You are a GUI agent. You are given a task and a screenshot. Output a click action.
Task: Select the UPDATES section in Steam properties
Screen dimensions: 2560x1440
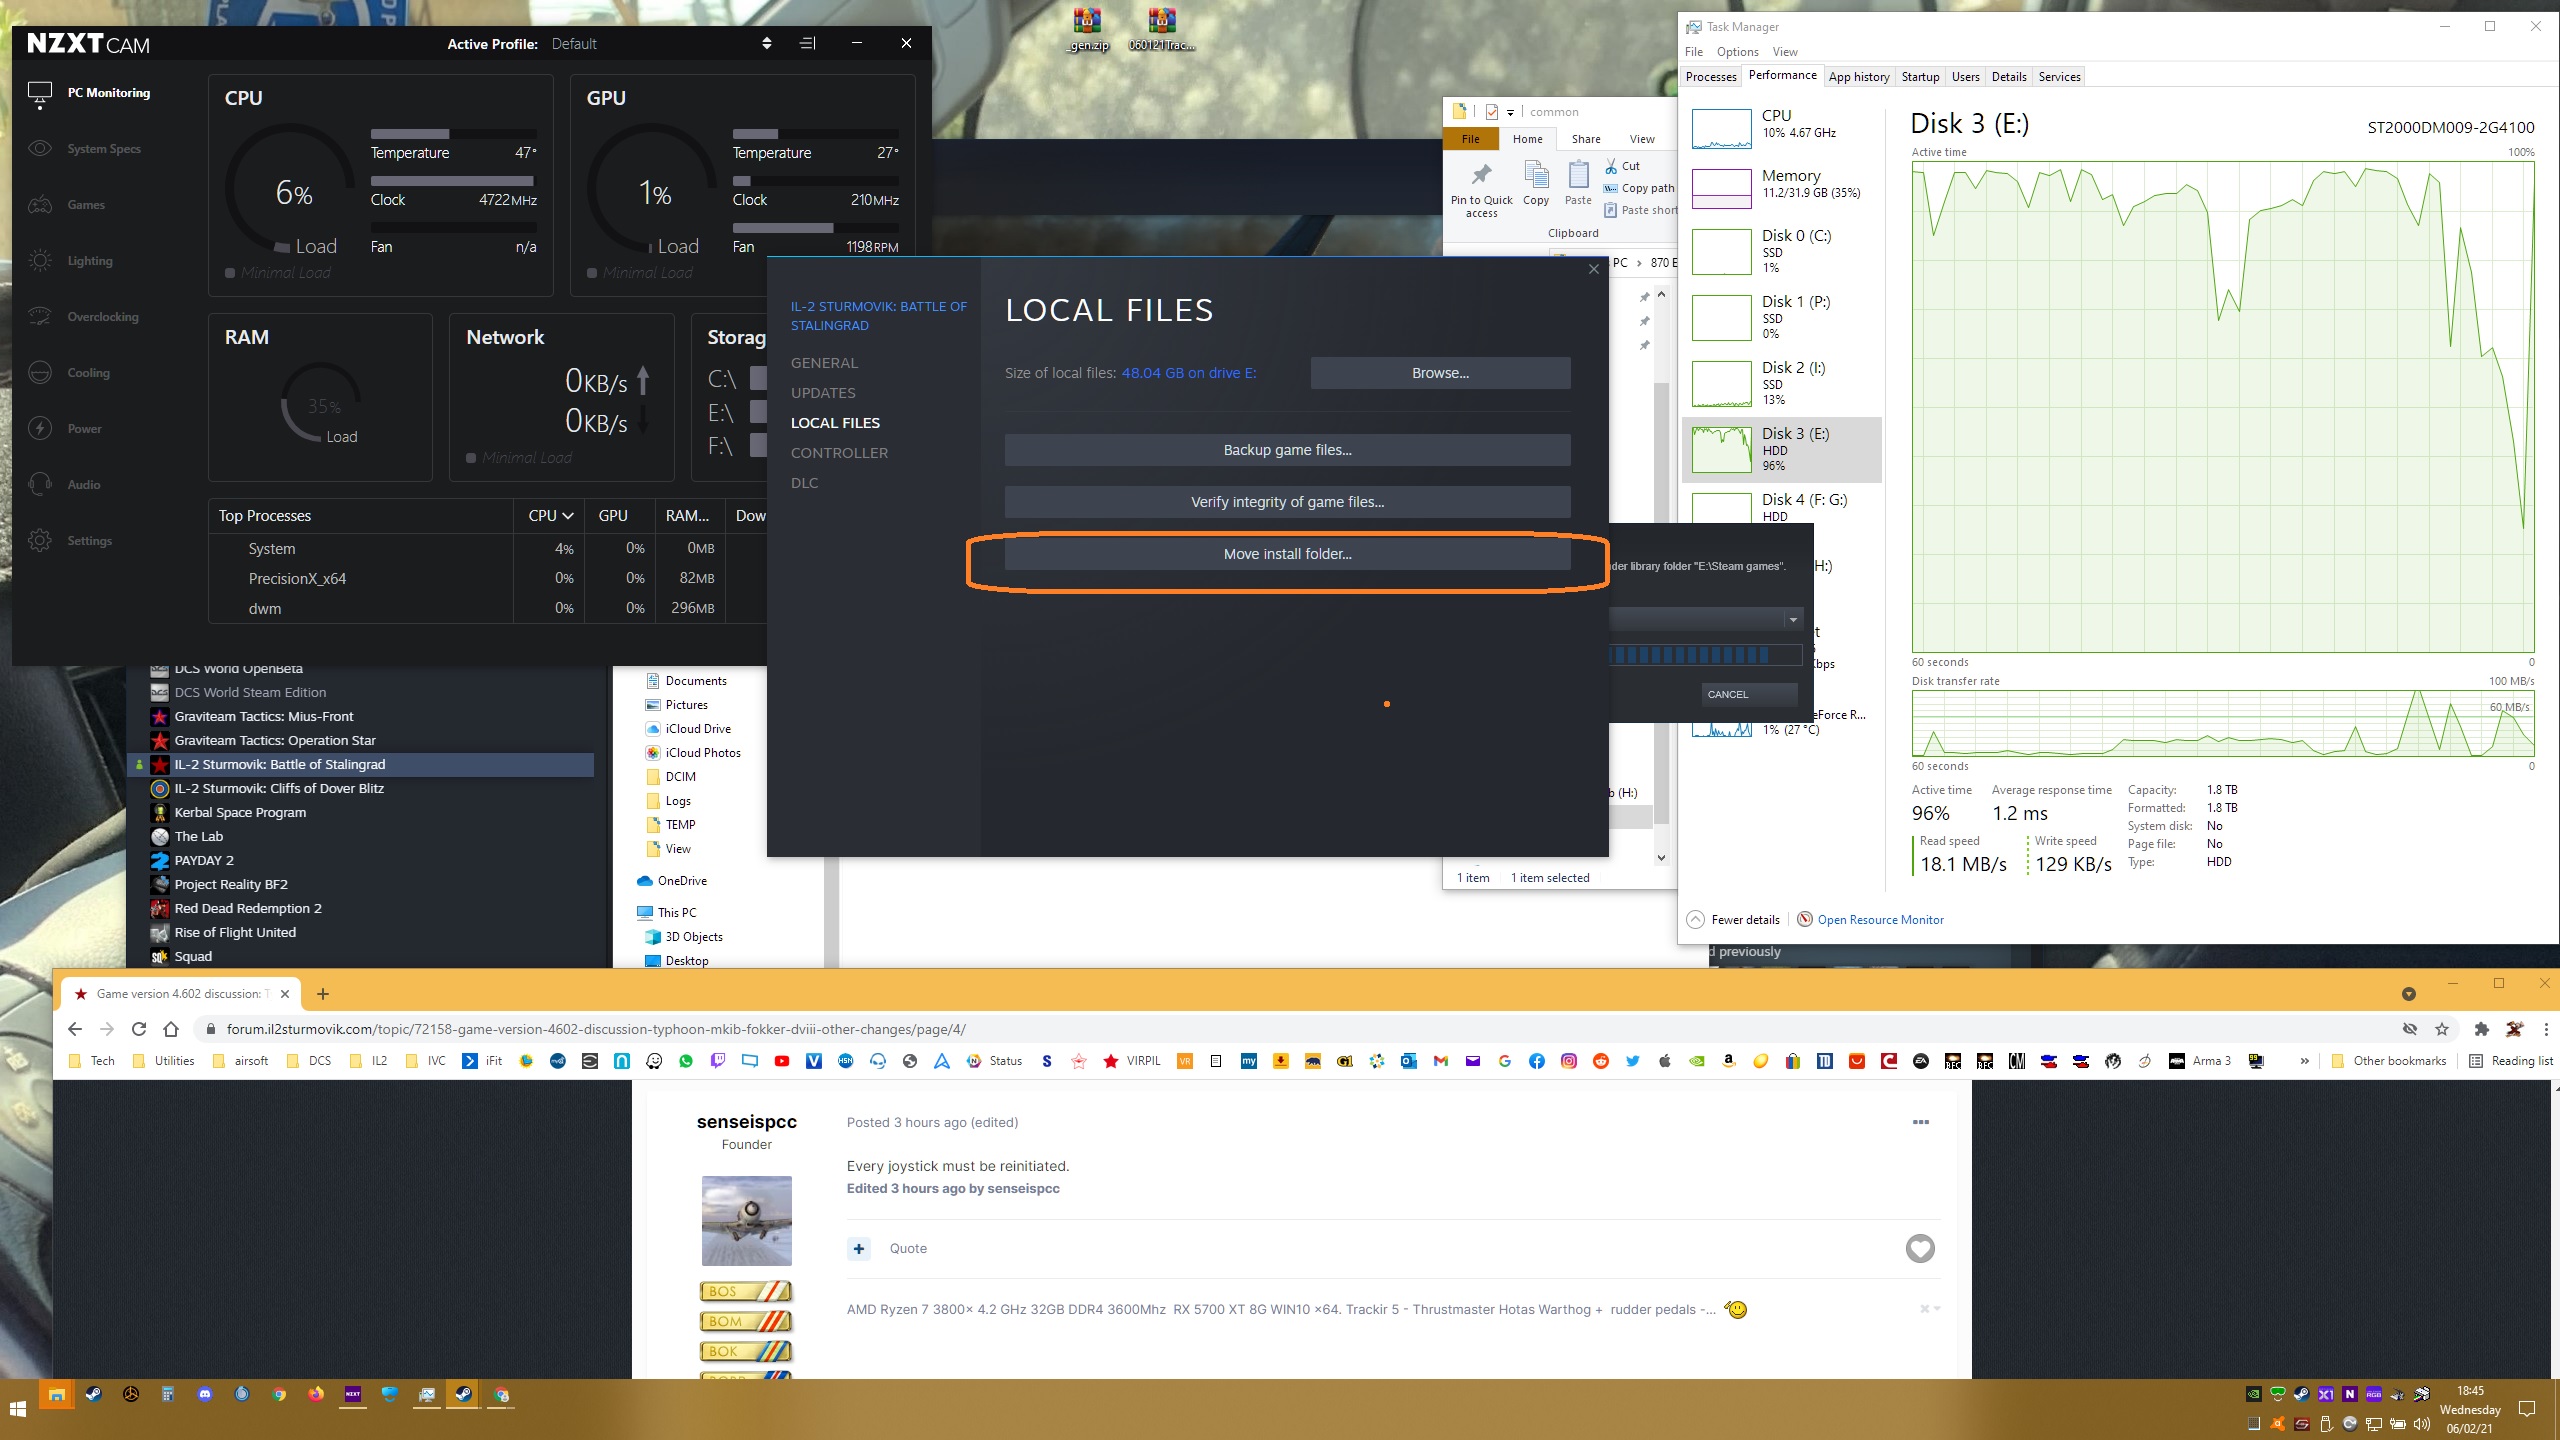tap(823, 393)
